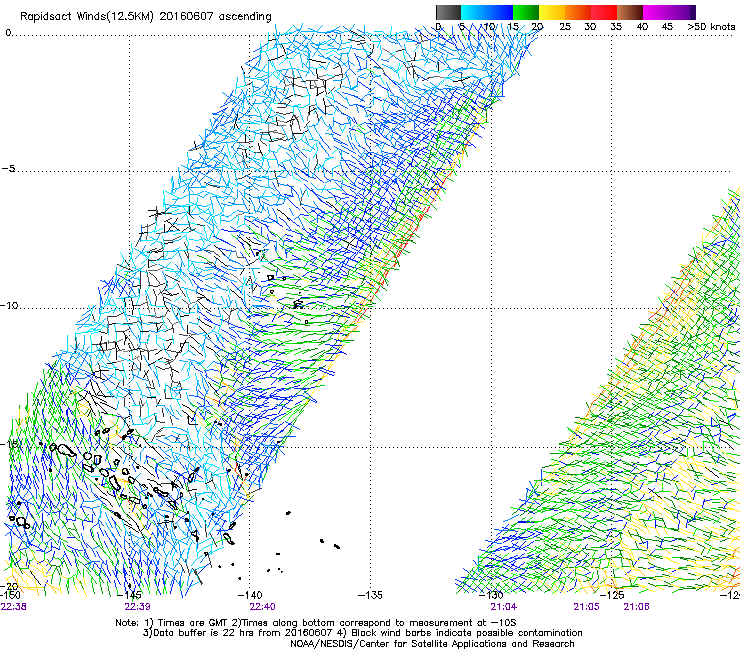Click the '40' value under the color legend
Viewport: 740px width, 650px height.
[x=642, y=27]
